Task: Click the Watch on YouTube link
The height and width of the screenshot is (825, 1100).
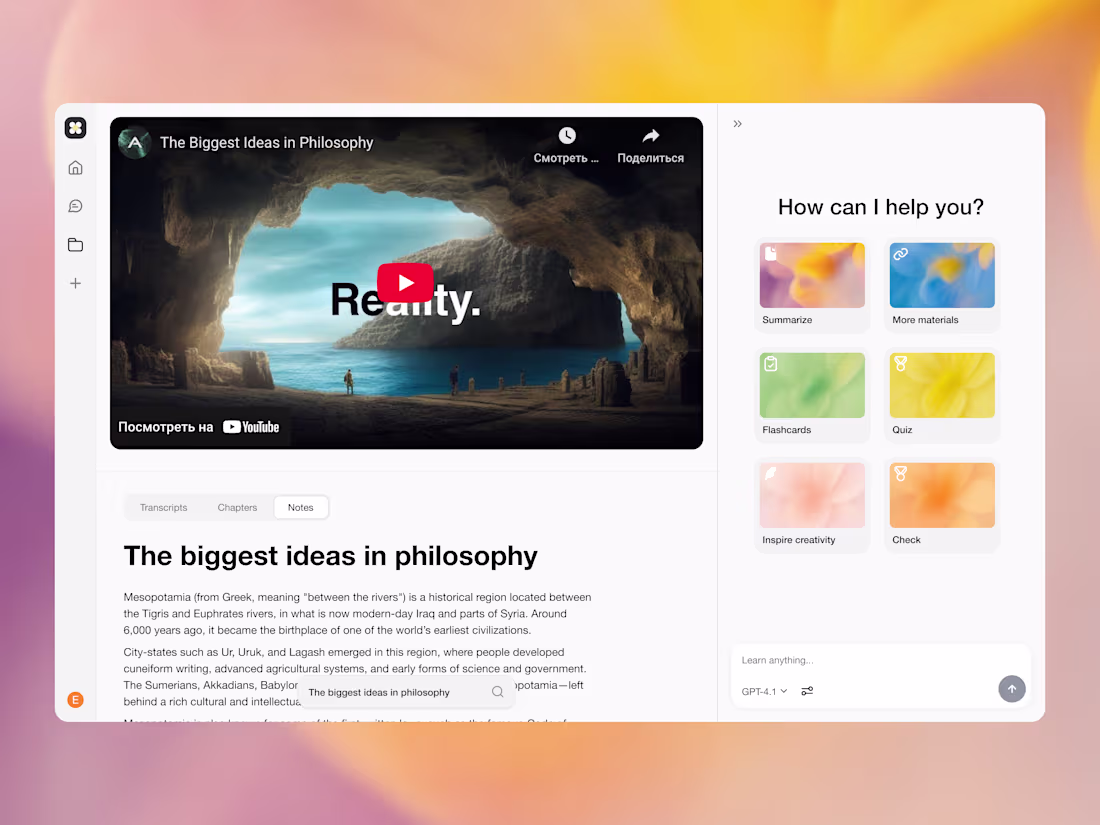Action: click(199, 427)
